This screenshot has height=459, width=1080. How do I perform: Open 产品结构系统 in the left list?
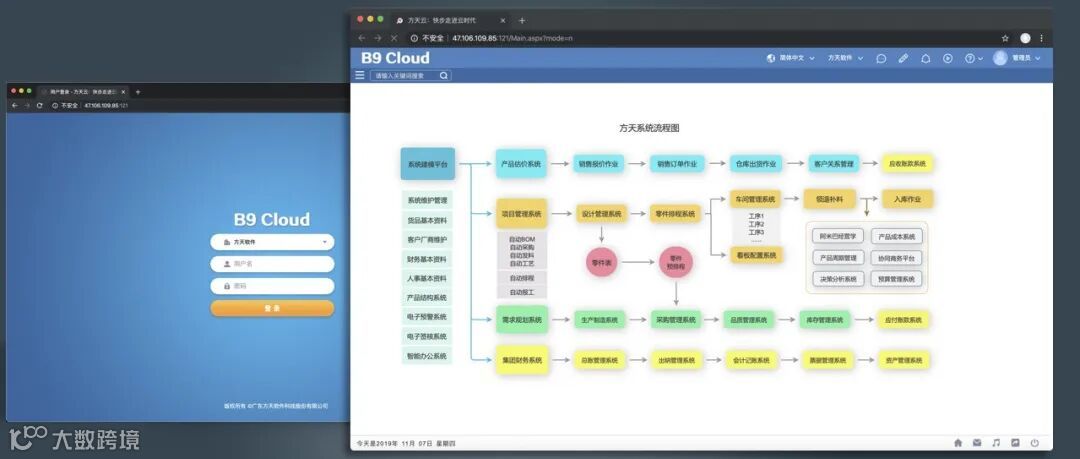(427, 298)
